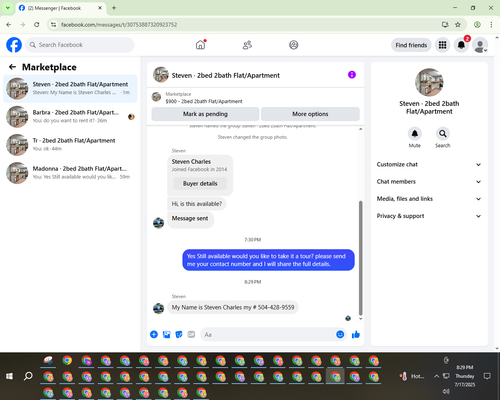Click the address bar URL

coord(119,25)
